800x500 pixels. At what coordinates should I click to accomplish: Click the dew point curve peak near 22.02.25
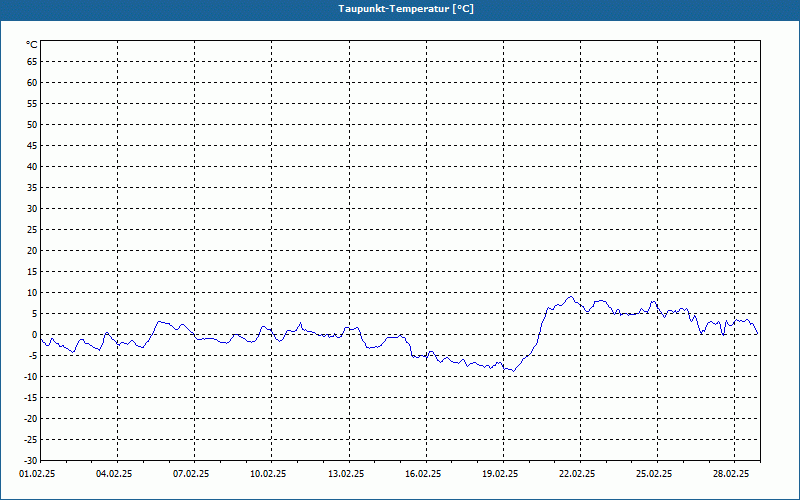pos(571,296)
